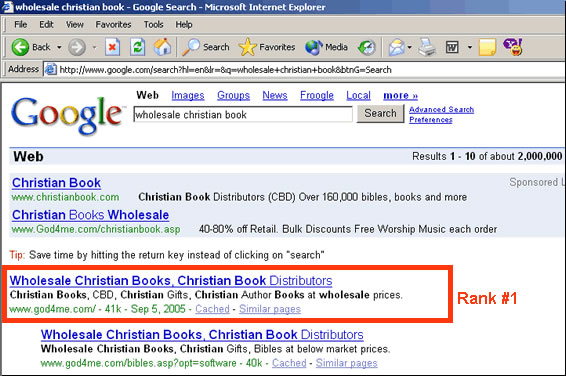Expand the Mail dropdown arrow

click(x=410, y=47)
